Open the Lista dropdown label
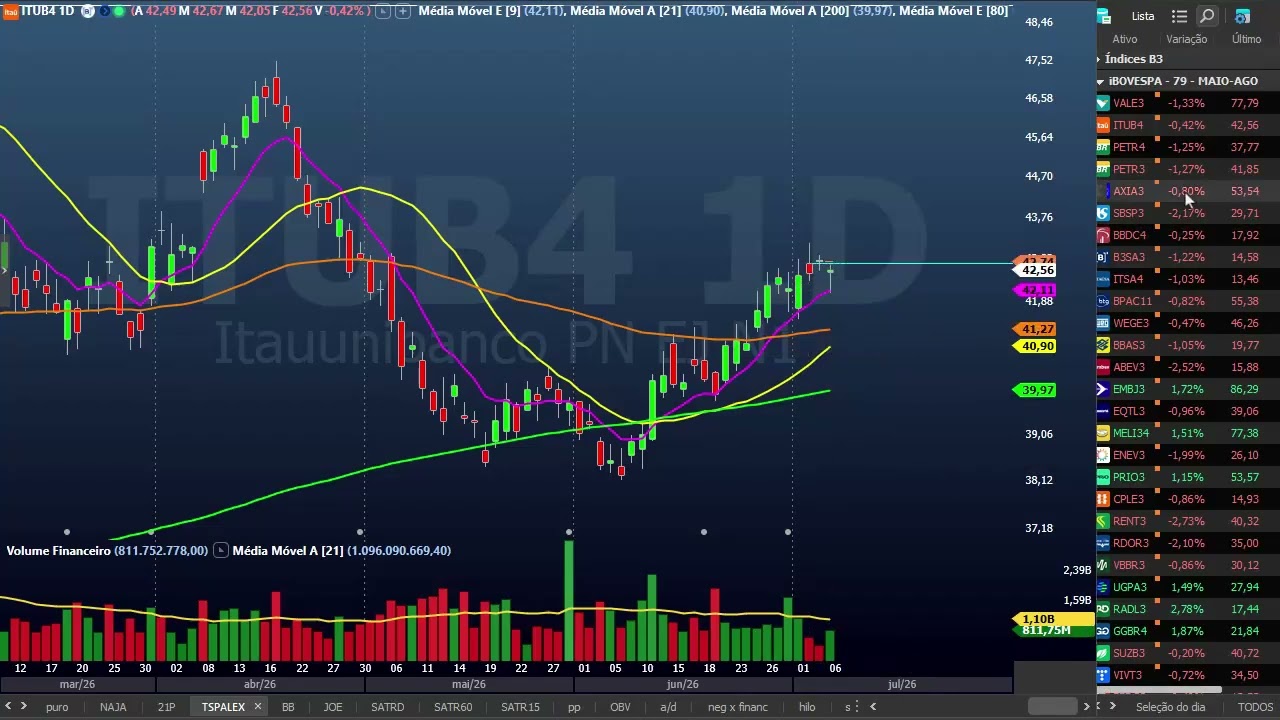The width and height of the screenshot is (1280, 720). click(1143, 16)
